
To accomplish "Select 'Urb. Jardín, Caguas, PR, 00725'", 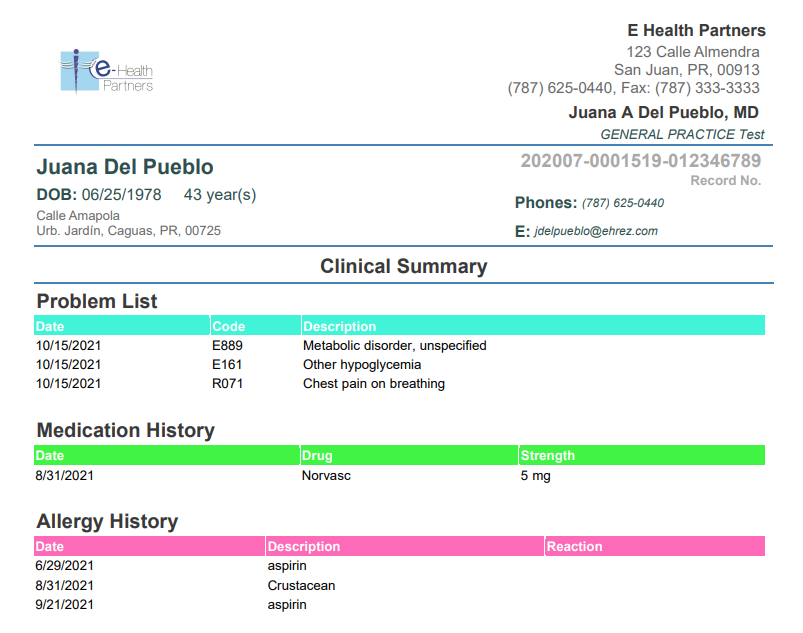I will [129, 231].
